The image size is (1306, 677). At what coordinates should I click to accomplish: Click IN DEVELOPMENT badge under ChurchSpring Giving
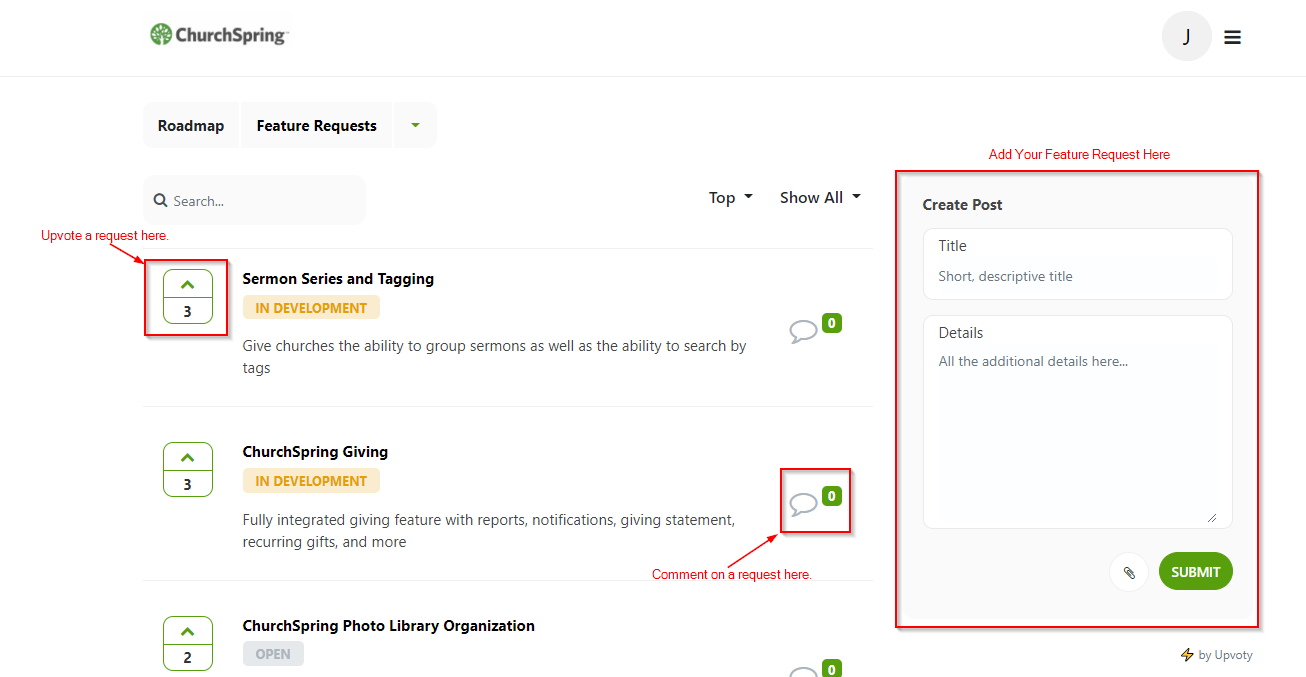(311, 481)
